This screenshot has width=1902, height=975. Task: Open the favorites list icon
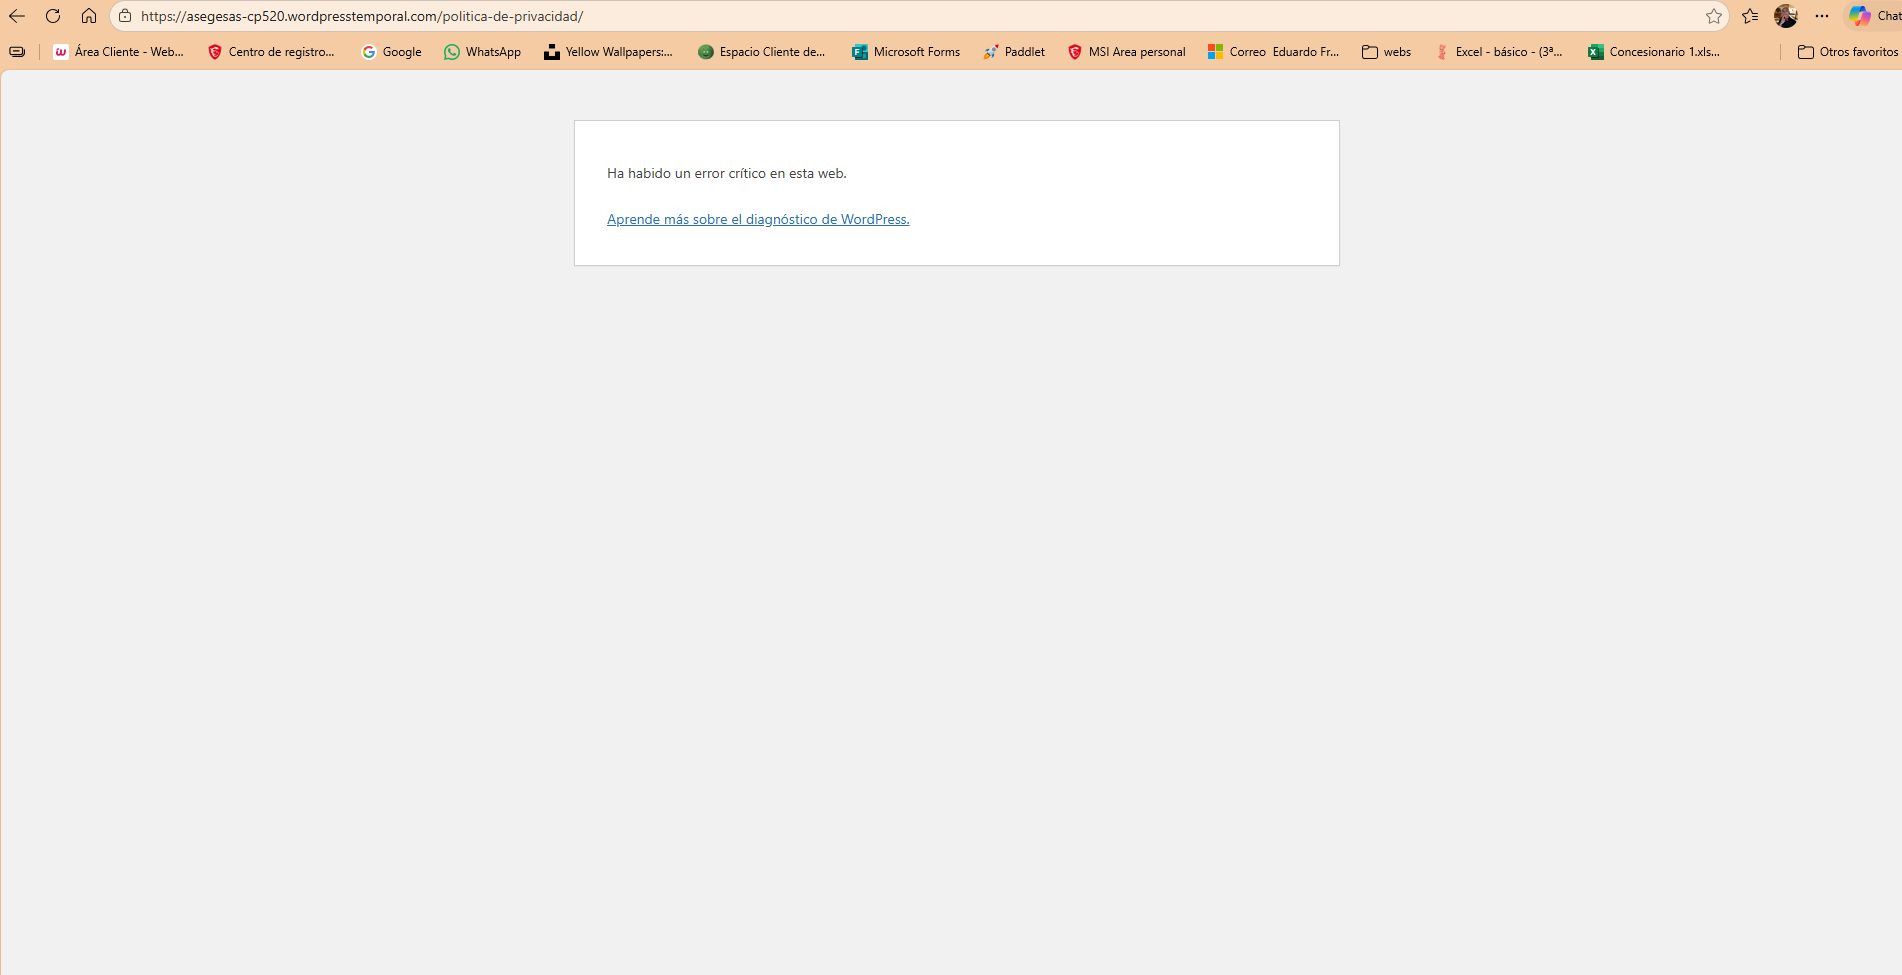[x=1750, y=16]
